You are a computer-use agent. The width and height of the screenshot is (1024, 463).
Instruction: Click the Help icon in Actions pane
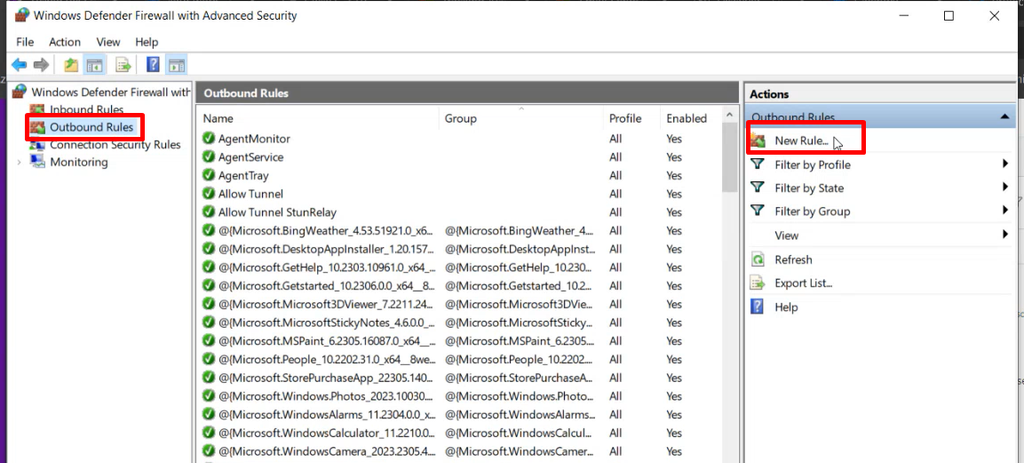[758, 306]
